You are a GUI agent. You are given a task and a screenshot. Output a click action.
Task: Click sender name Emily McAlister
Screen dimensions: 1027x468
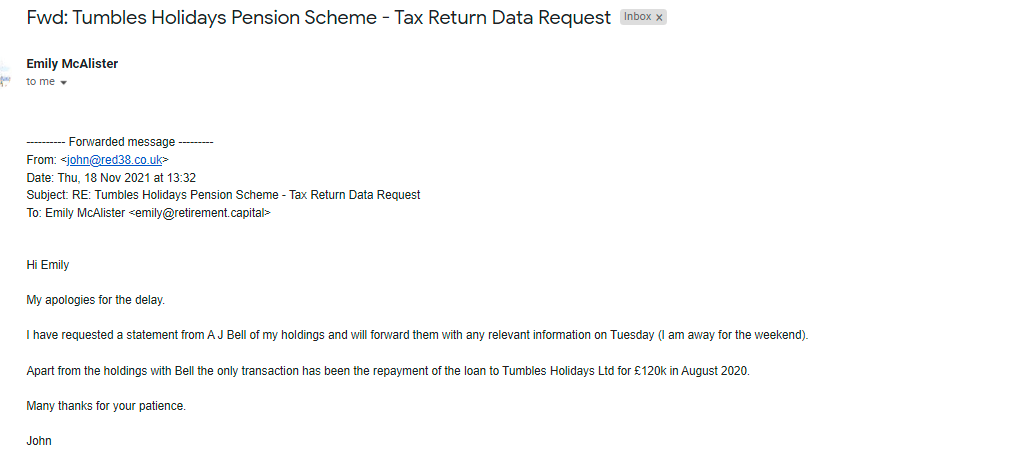point(72,63)
